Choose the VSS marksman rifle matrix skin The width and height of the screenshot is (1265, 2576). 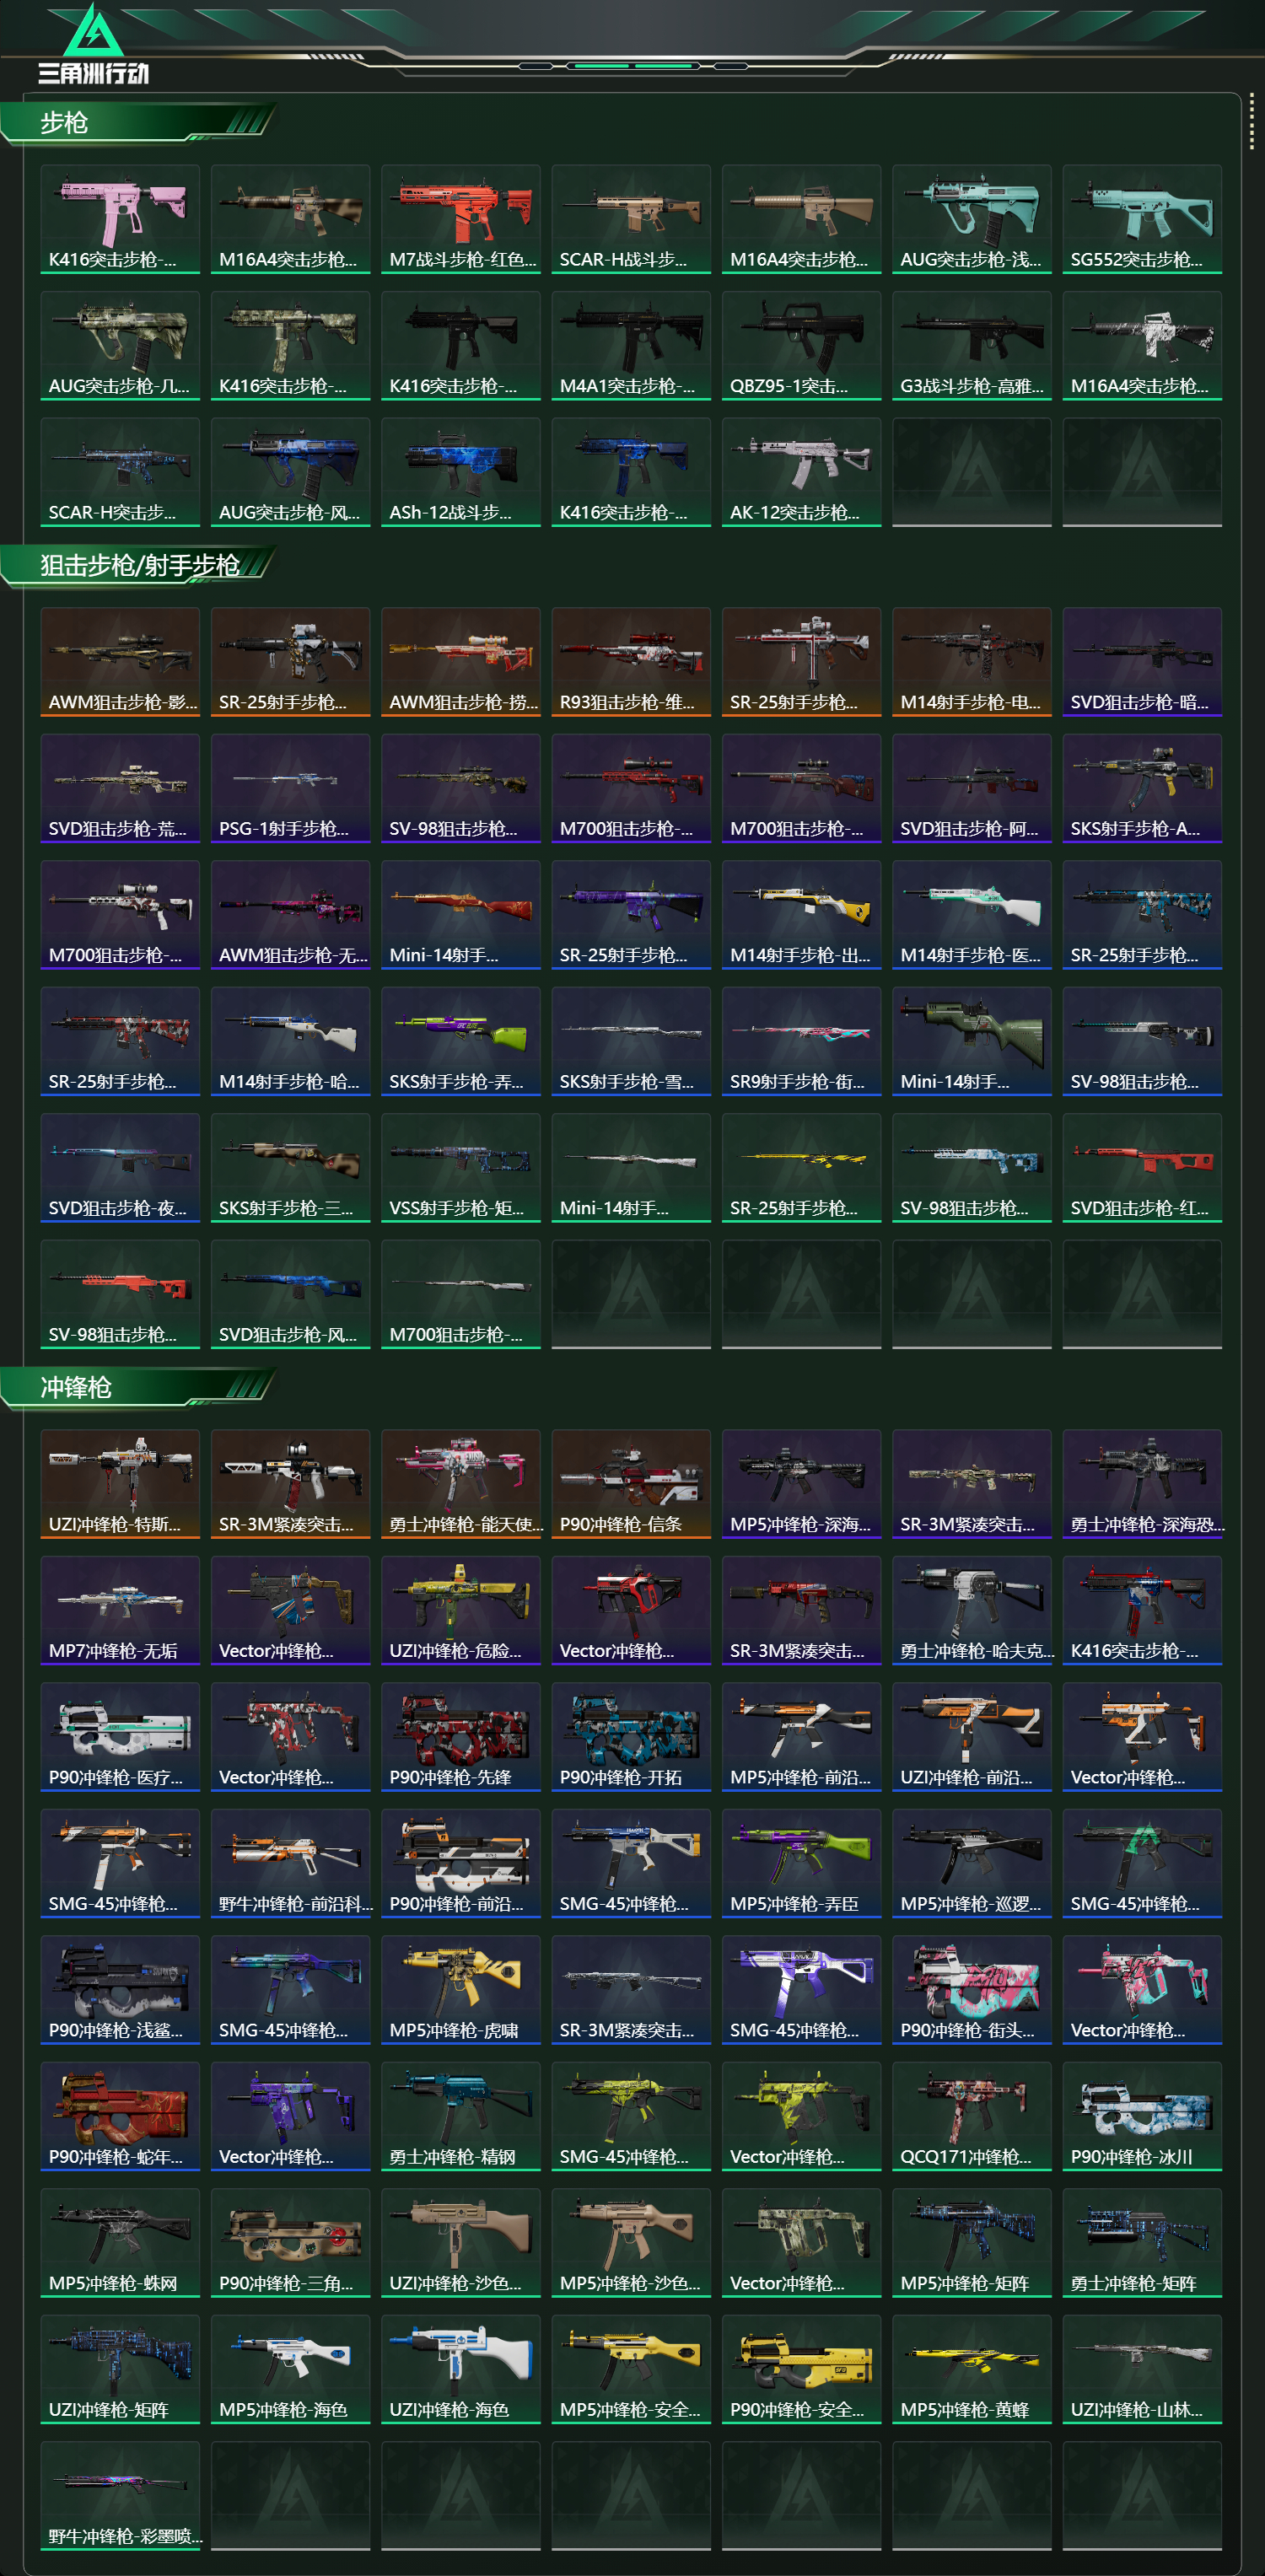pyautogui.click(x=461, y=1168)
